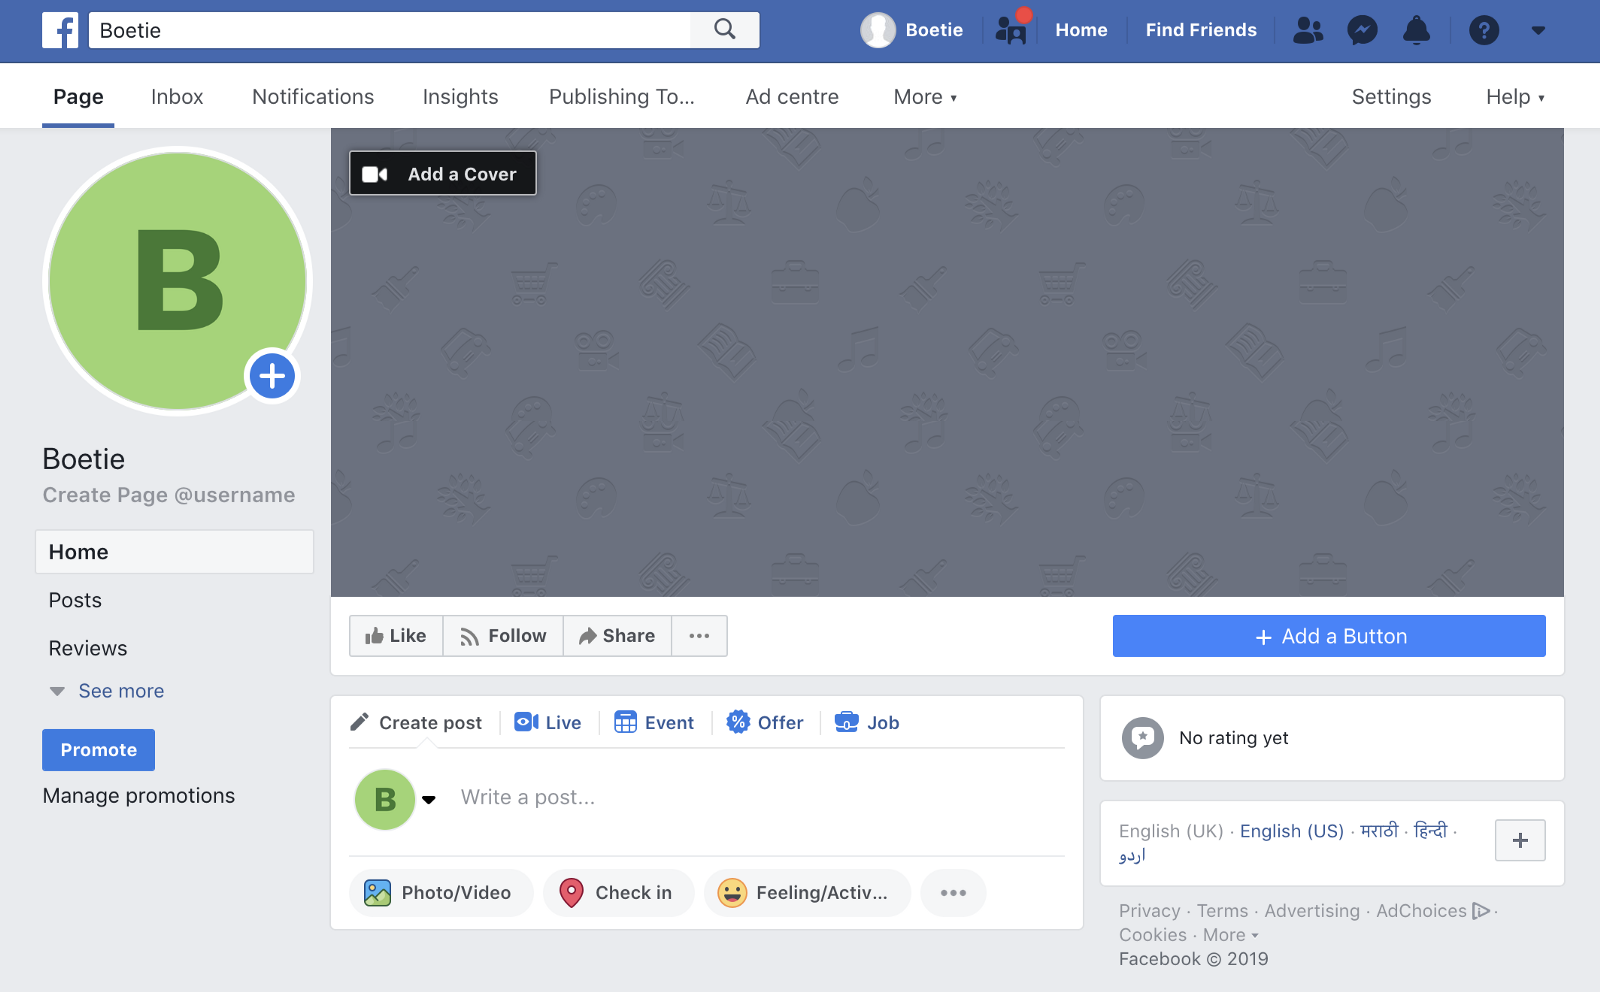Switch language to हिन्दी
1600x992 pixels.
point(1430,831)
